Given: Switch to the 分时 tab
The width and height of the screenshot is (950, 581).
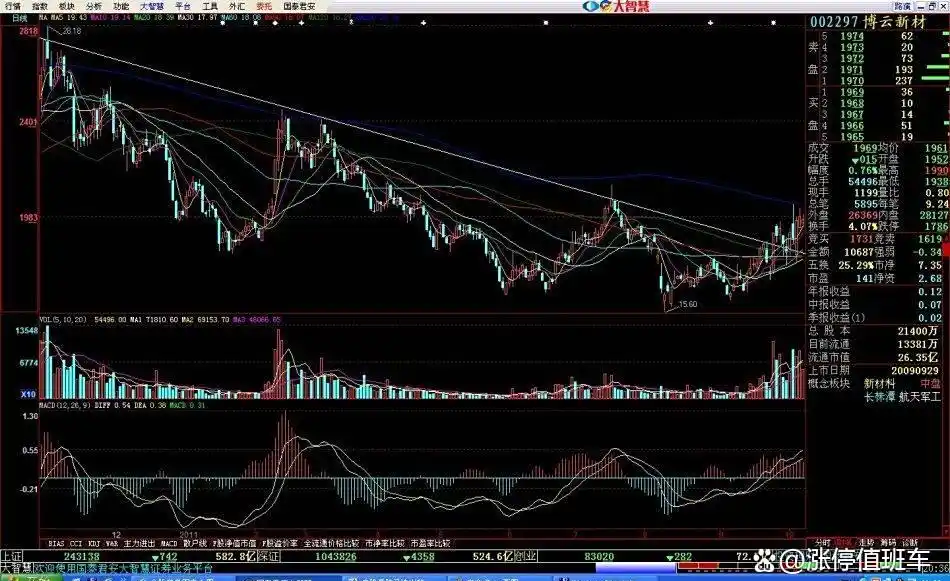Looking at the screenshot, I should (x=823, y=542).
